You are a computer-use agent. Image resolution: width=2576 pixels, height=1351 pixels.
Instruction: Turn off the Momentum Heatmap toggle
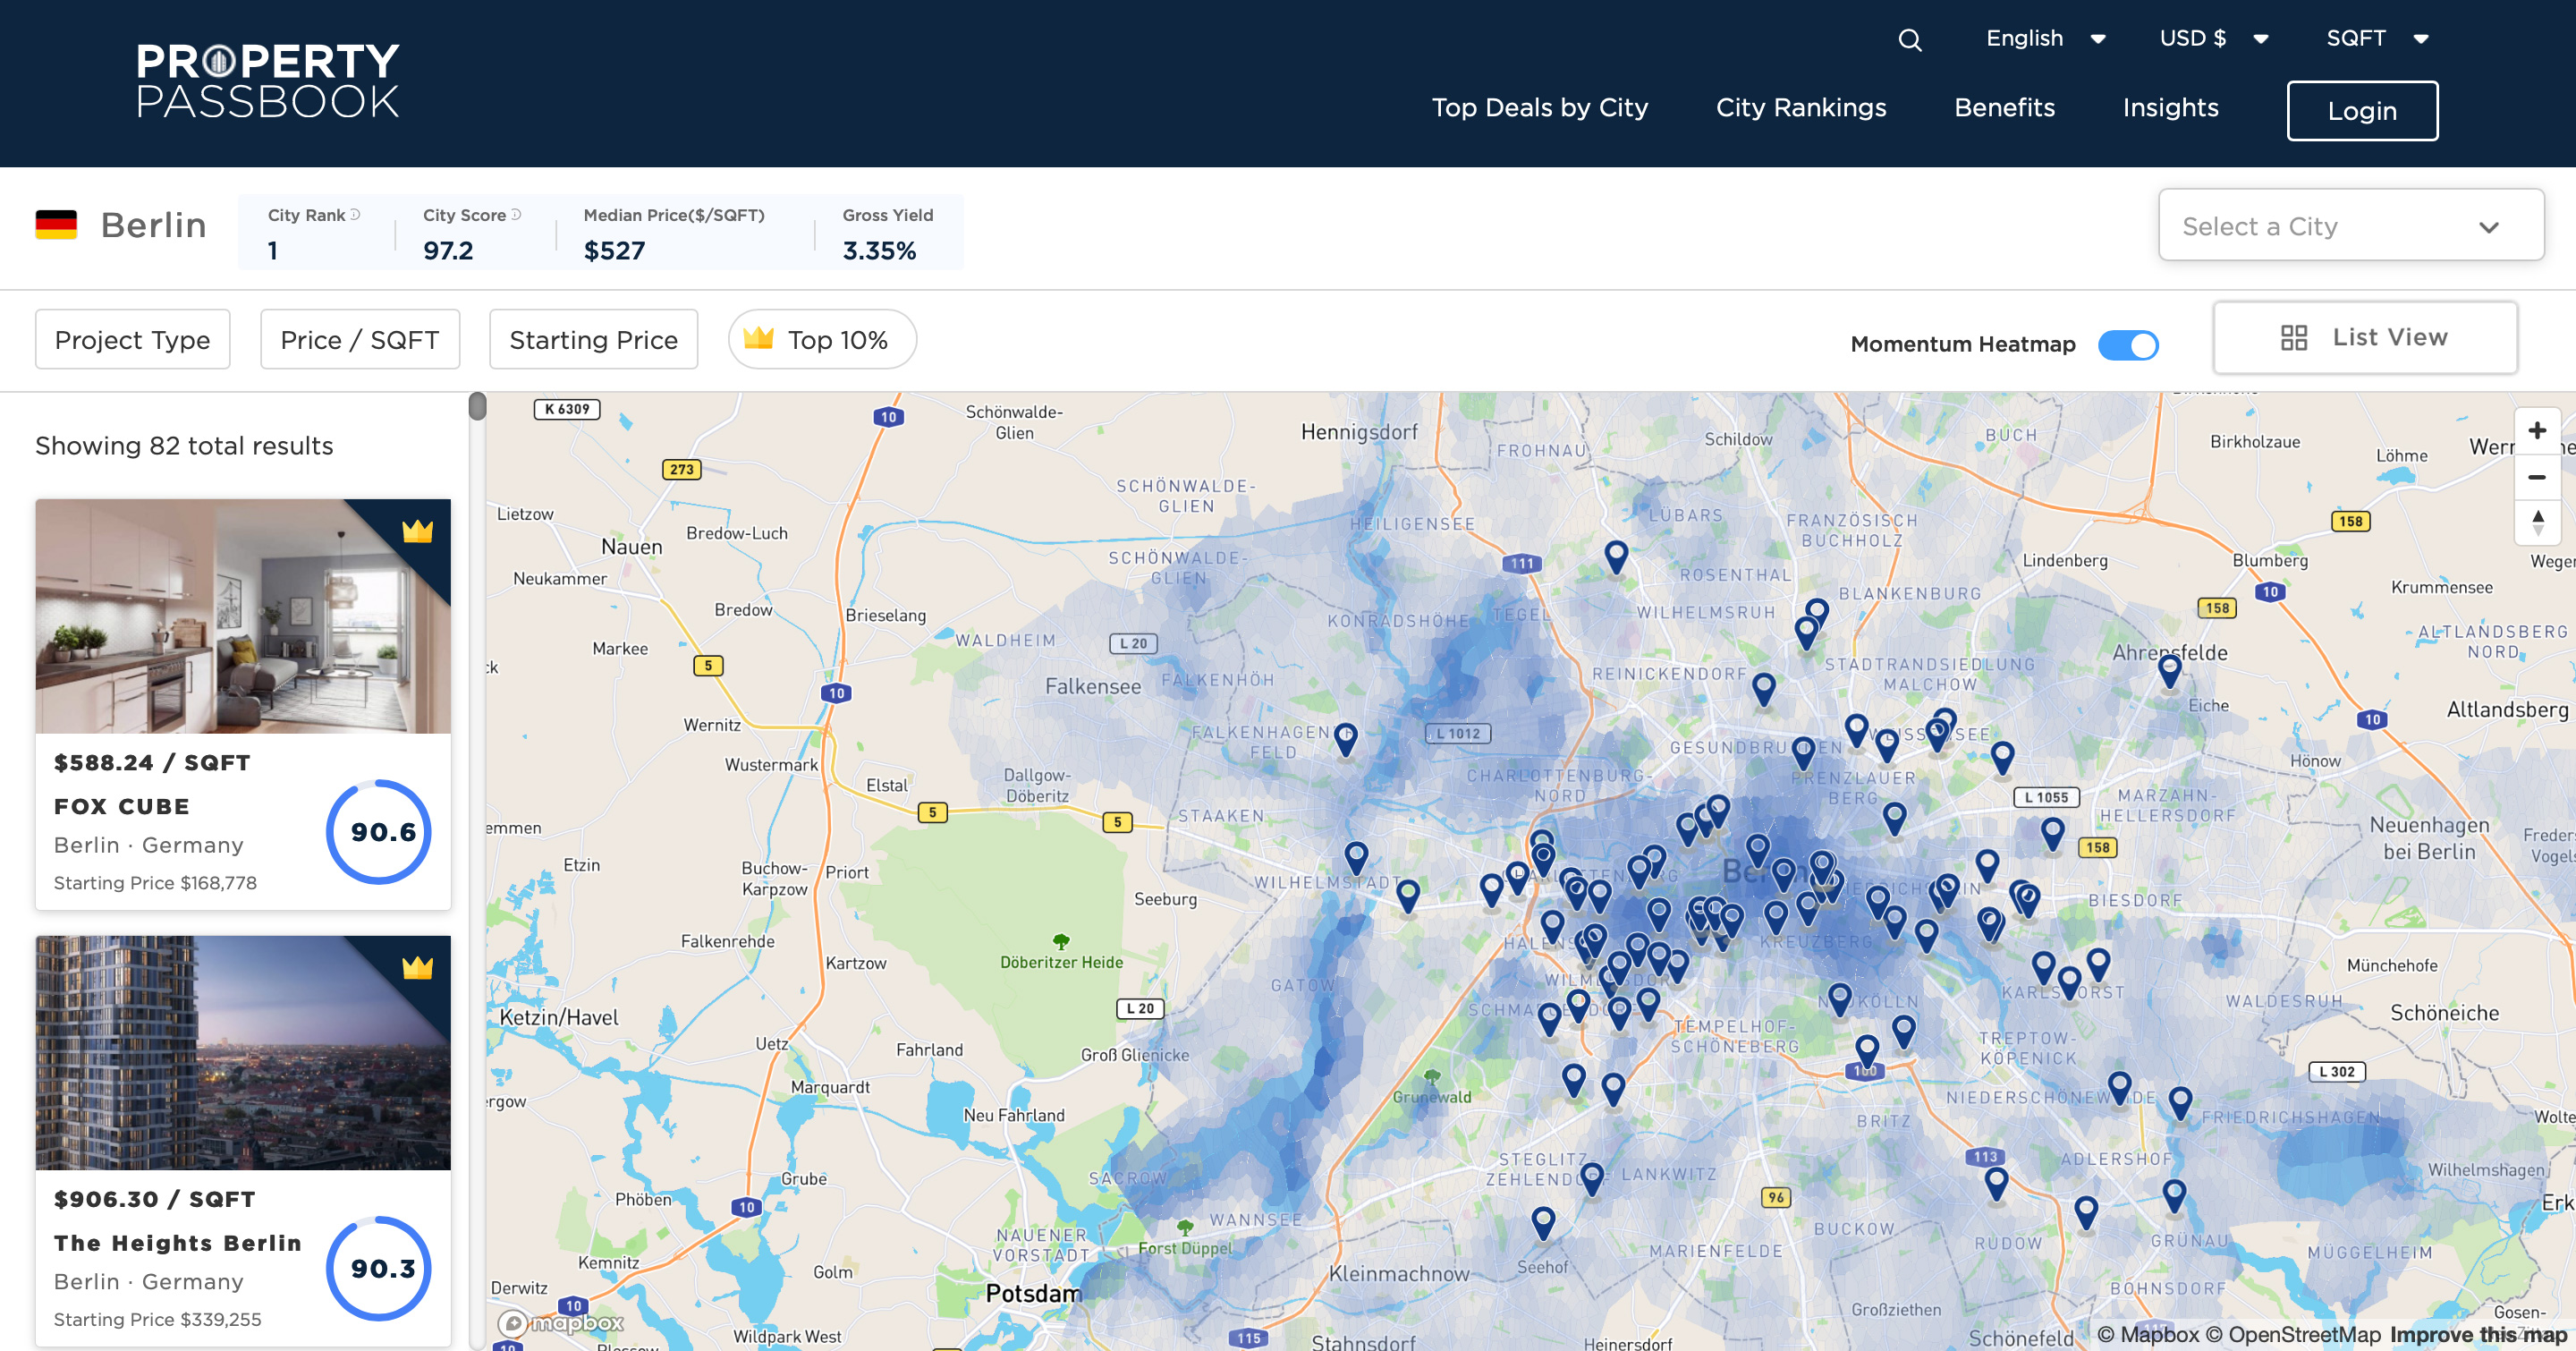coord(2127,345)
